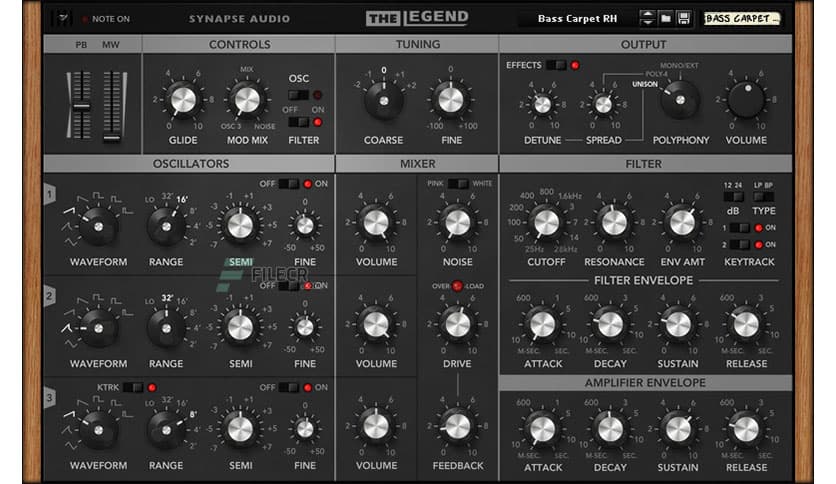Click filter envelope SUSTAIN knob
The image size is (836, 484).
tap(678, 324)
